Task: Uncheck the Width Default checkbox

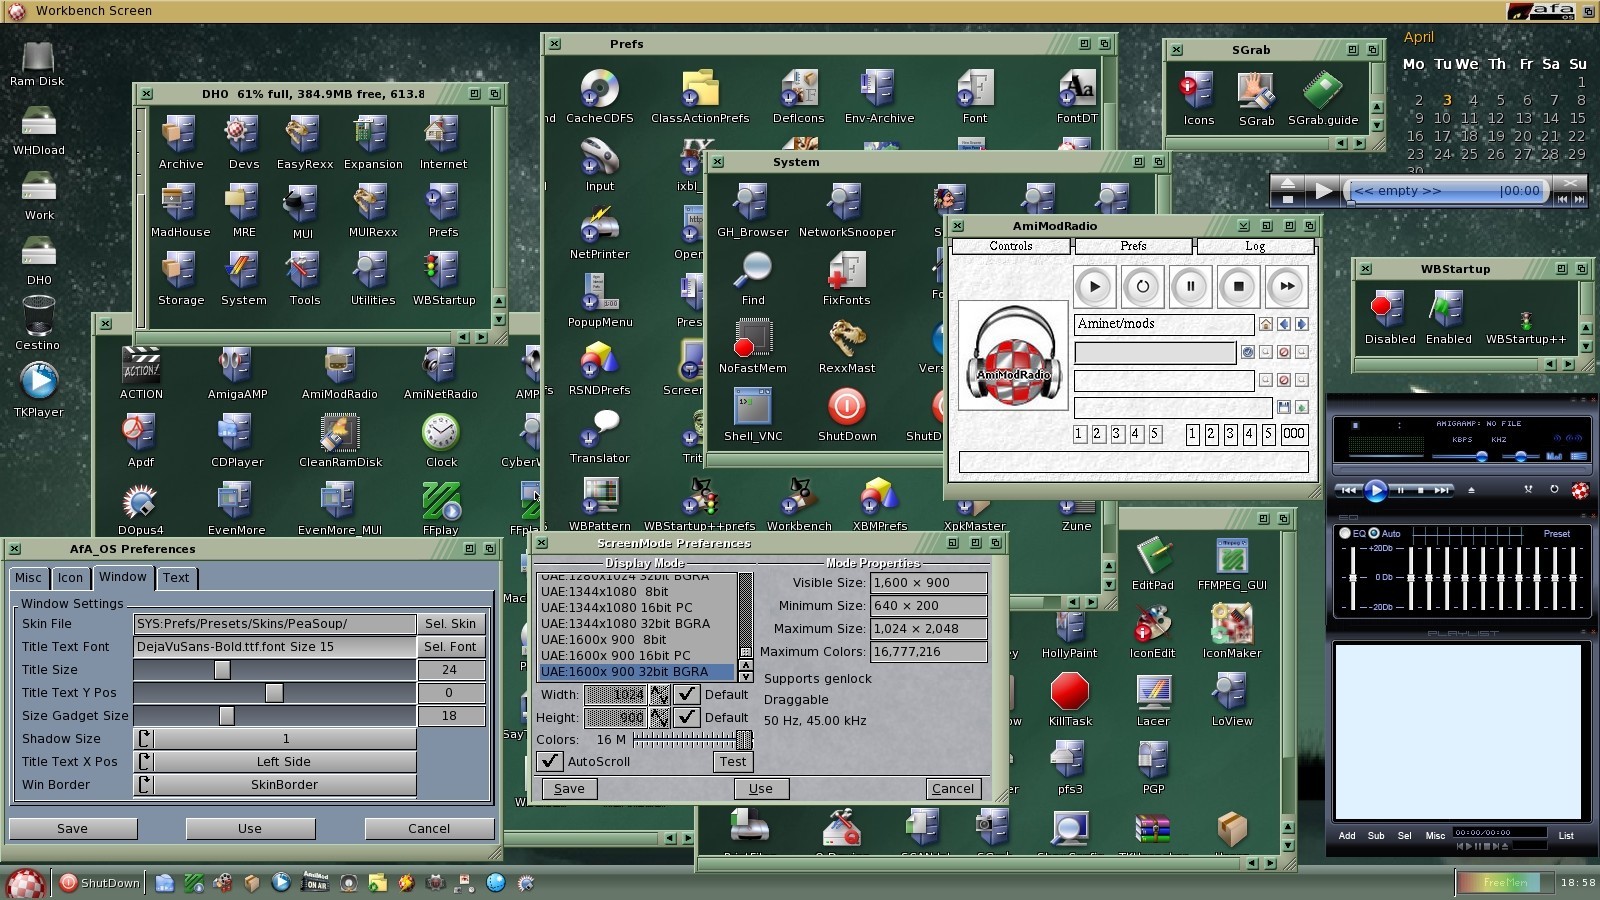Action: [x=687, y=694]
